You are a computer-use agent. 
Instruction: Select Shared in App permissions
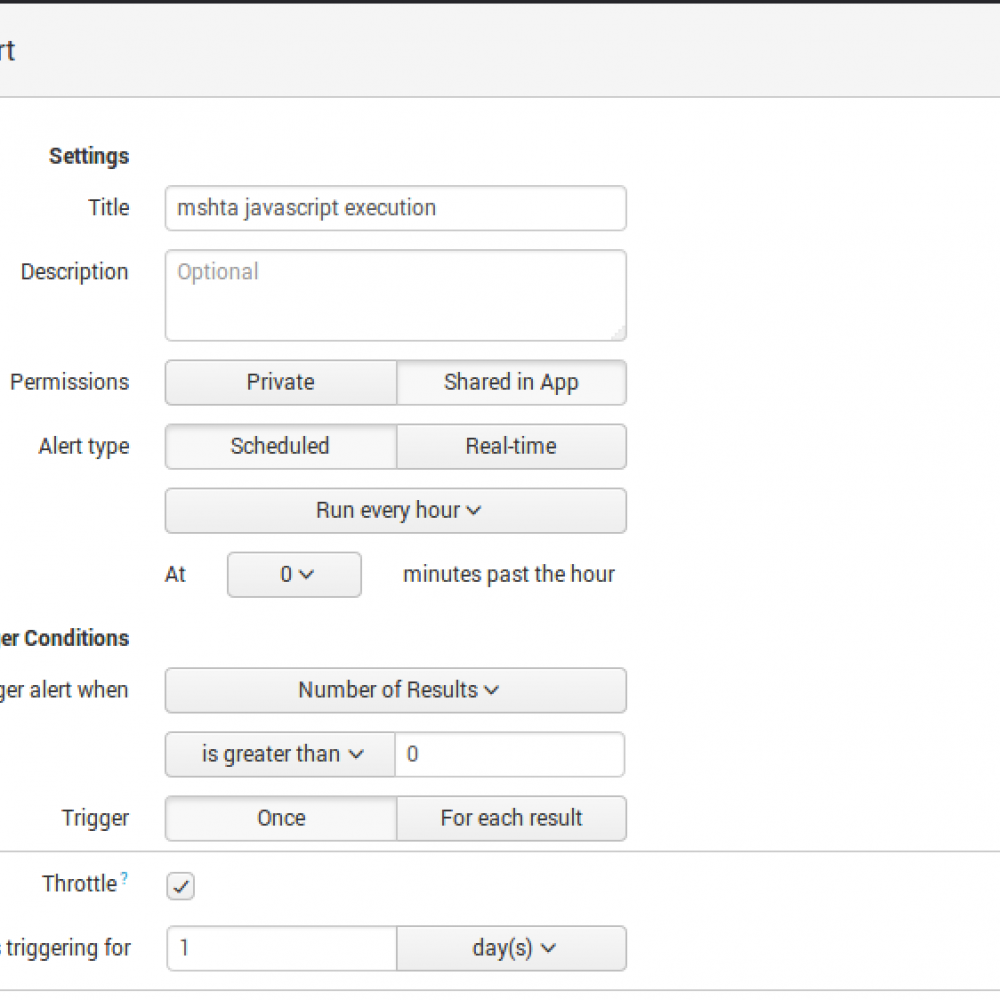511,383
